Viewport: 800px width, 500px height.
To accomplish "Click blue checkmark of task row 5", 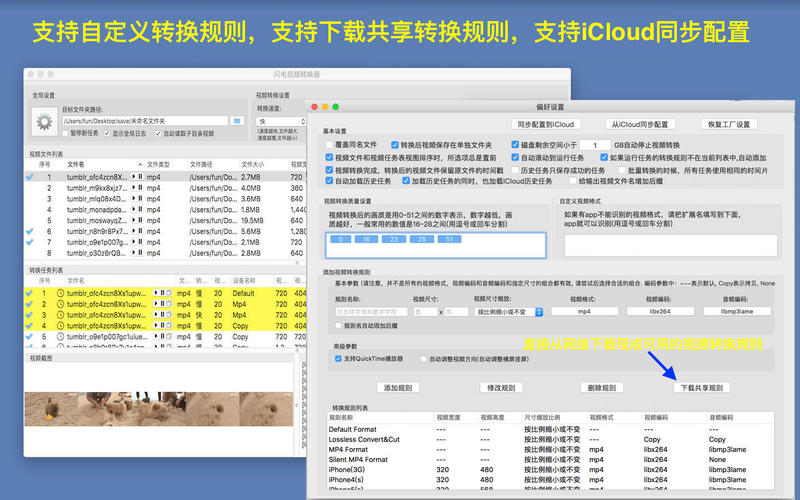I will point(30,337).
